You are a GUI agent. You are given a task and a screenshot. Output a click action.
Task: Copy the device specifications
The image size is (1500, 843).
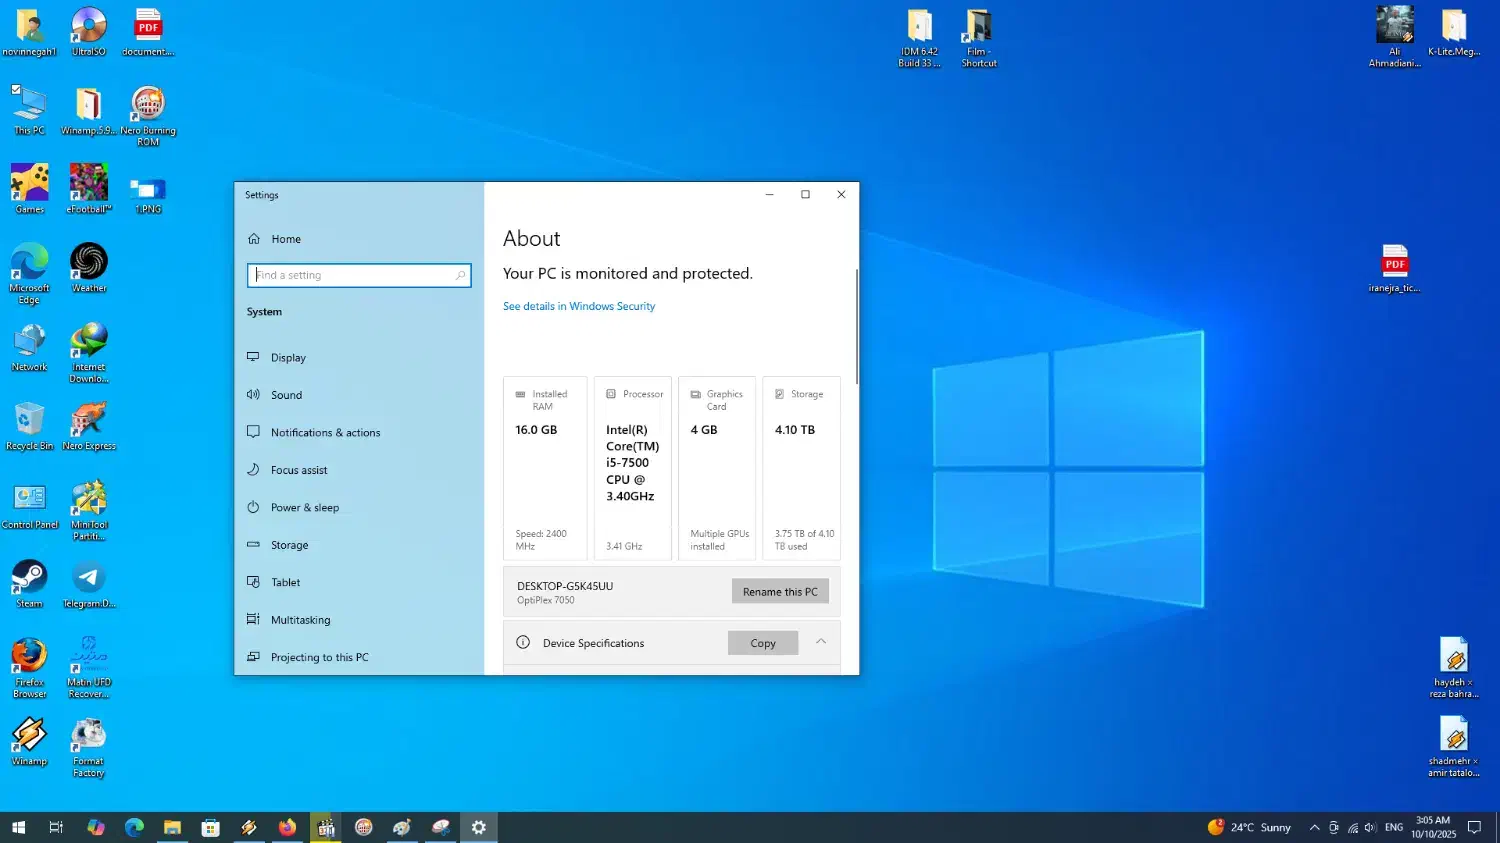(x=762, y=643)
